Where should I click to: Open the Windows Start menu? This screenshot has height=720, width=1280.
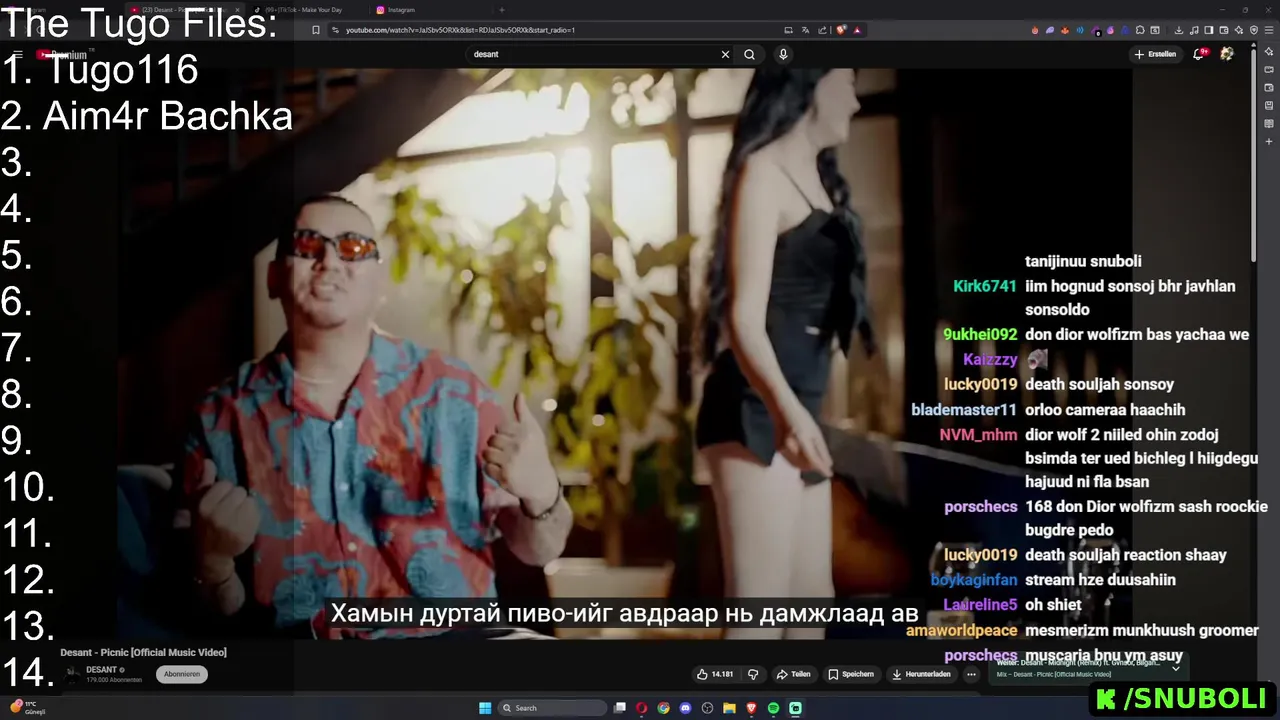tap(485, 708)
